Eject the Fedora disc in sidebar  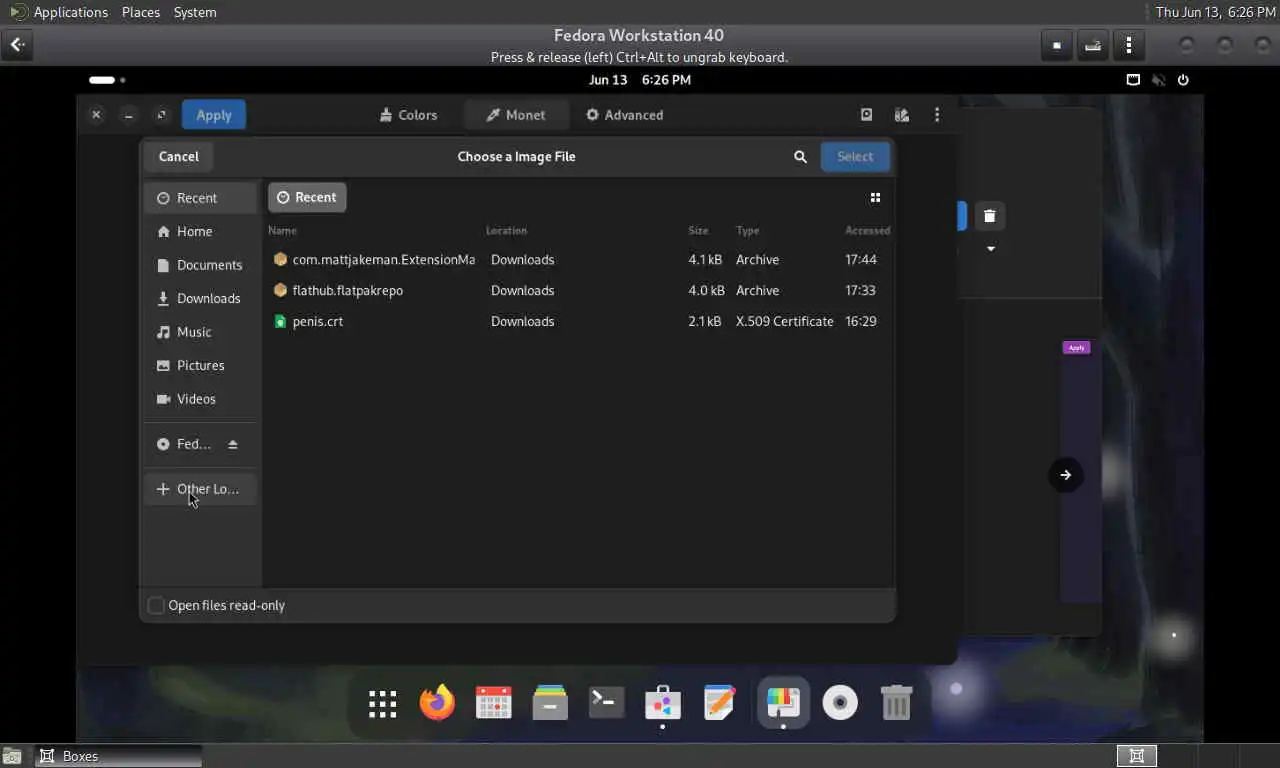coord(233,444)
